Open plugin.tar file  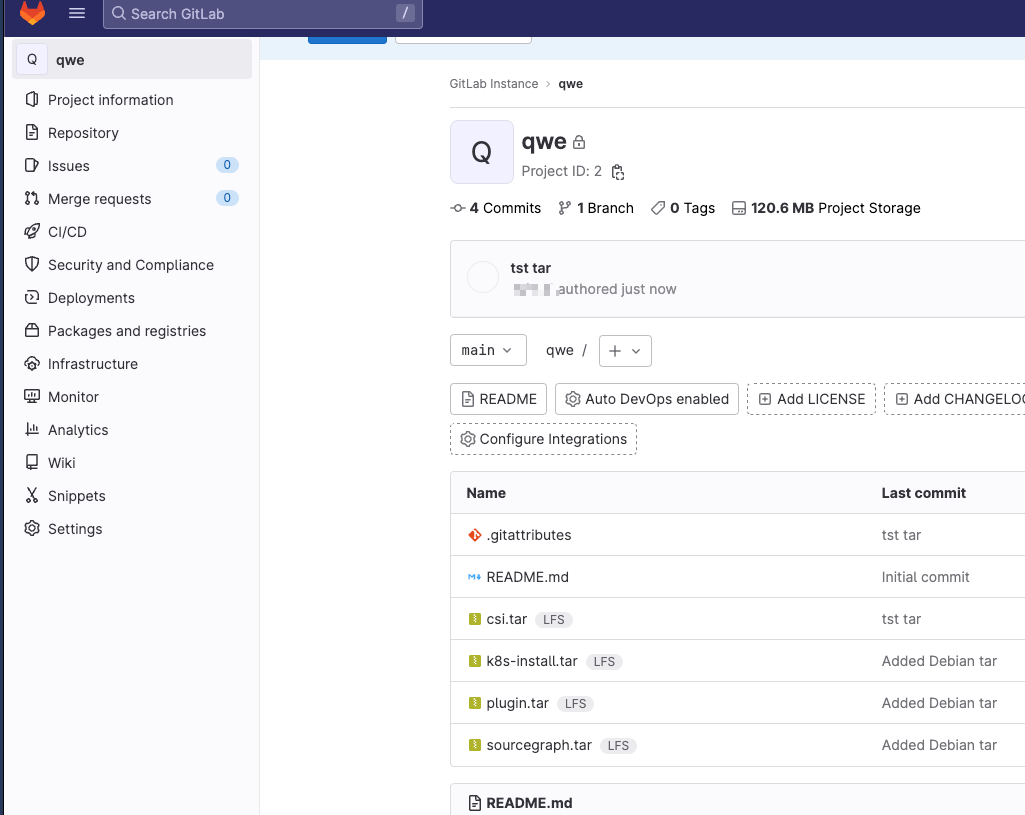pos(518,703)
